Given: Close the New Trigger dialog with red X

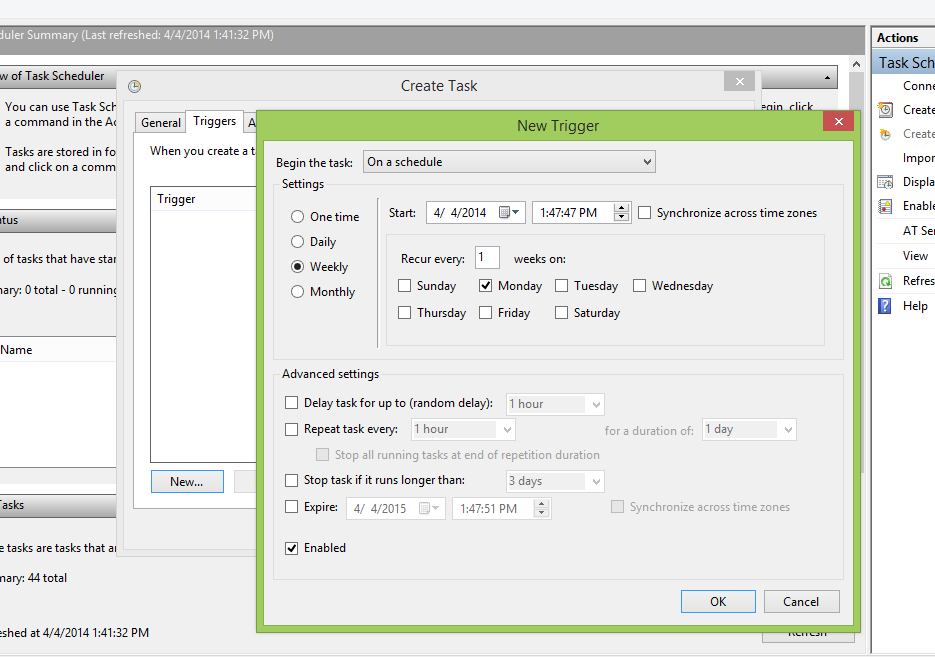Looking at the screenshot, I should point(838,122).
